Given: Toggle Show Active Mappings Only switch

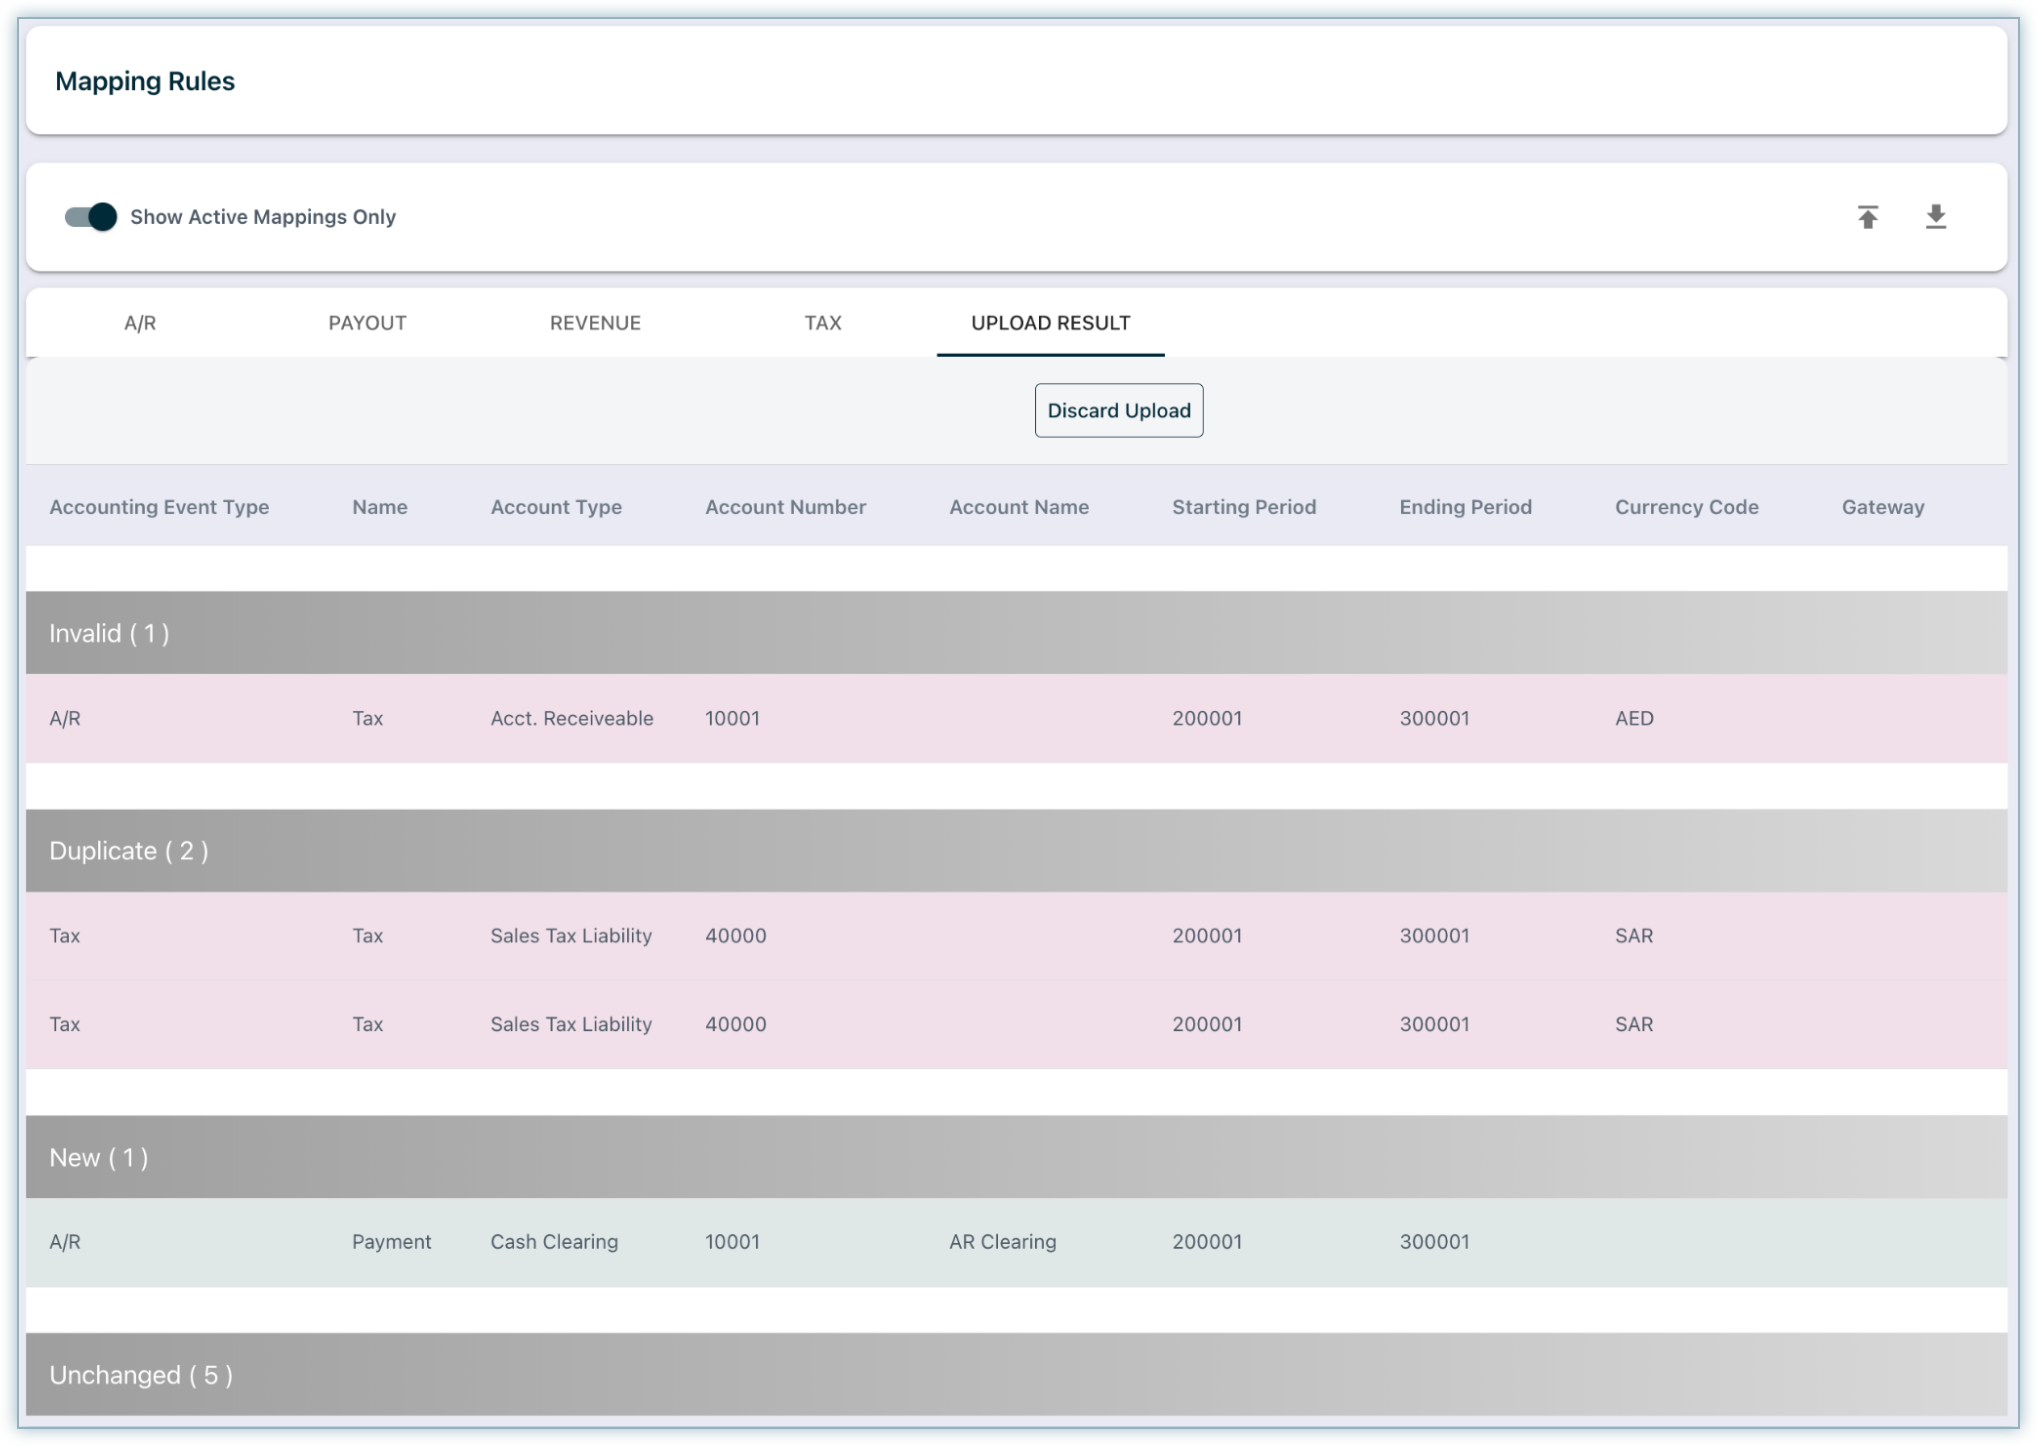Looking at the screenshot, I should (x=91, y=217).
